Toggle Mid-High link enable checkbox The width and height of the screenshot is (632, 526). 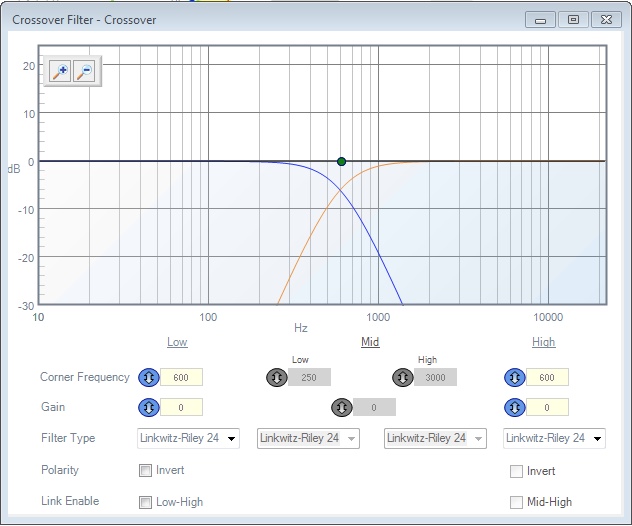(x=516, y=502)
